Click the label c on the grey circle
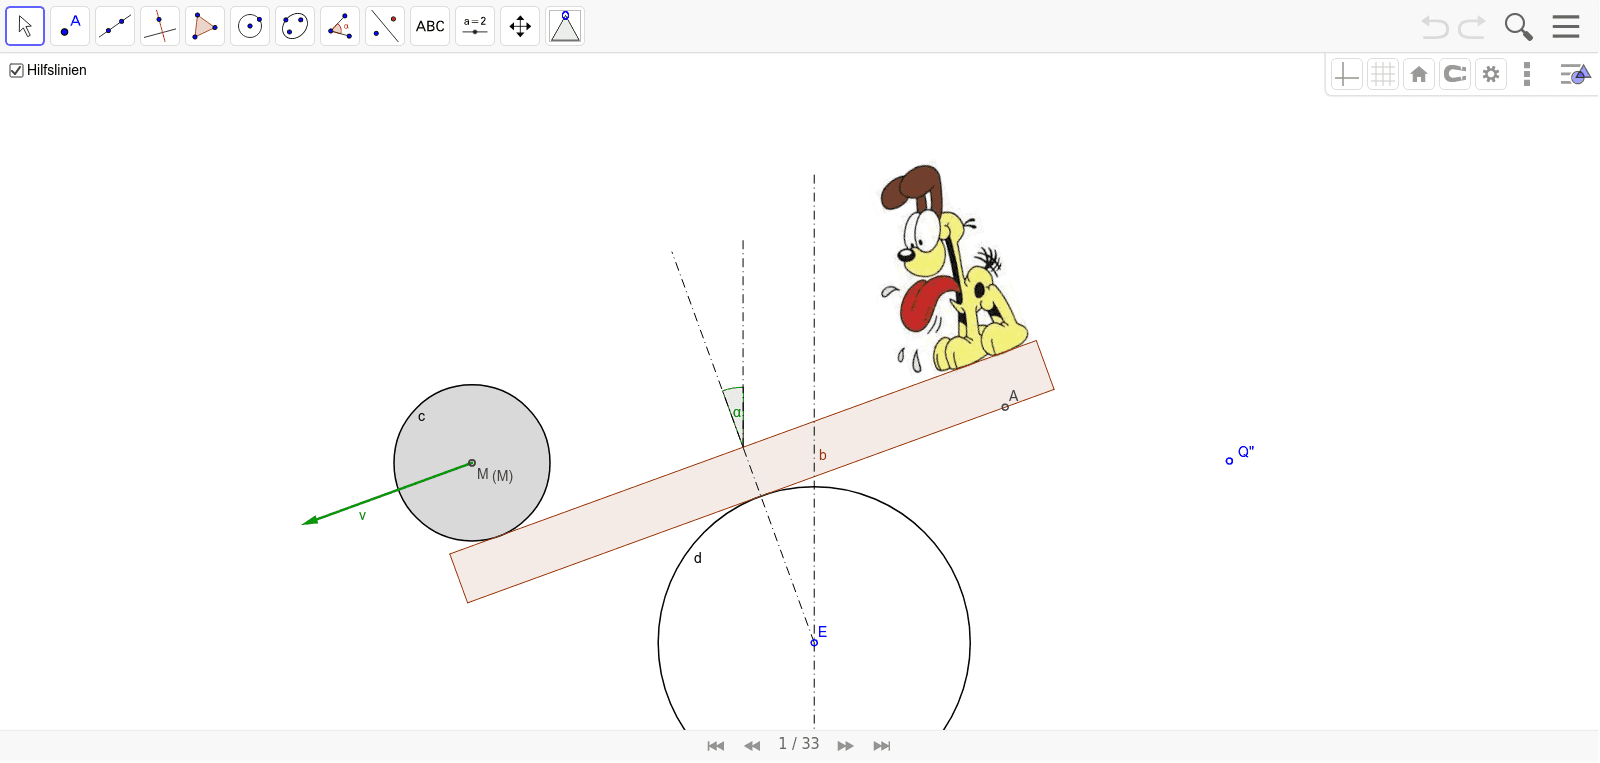Screen dimensions: 1600x763 pyautogui.click(x=422, y=417)
